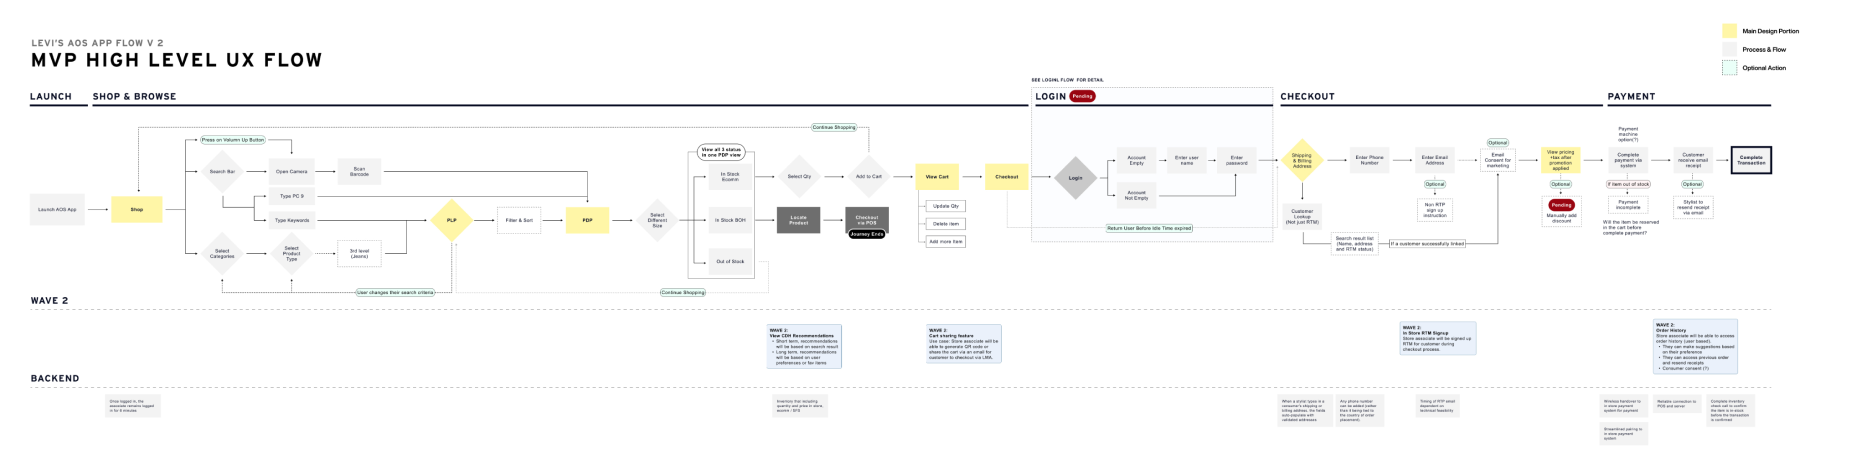
Task: Click the Type Keywords step
Action: click(292, 220)
